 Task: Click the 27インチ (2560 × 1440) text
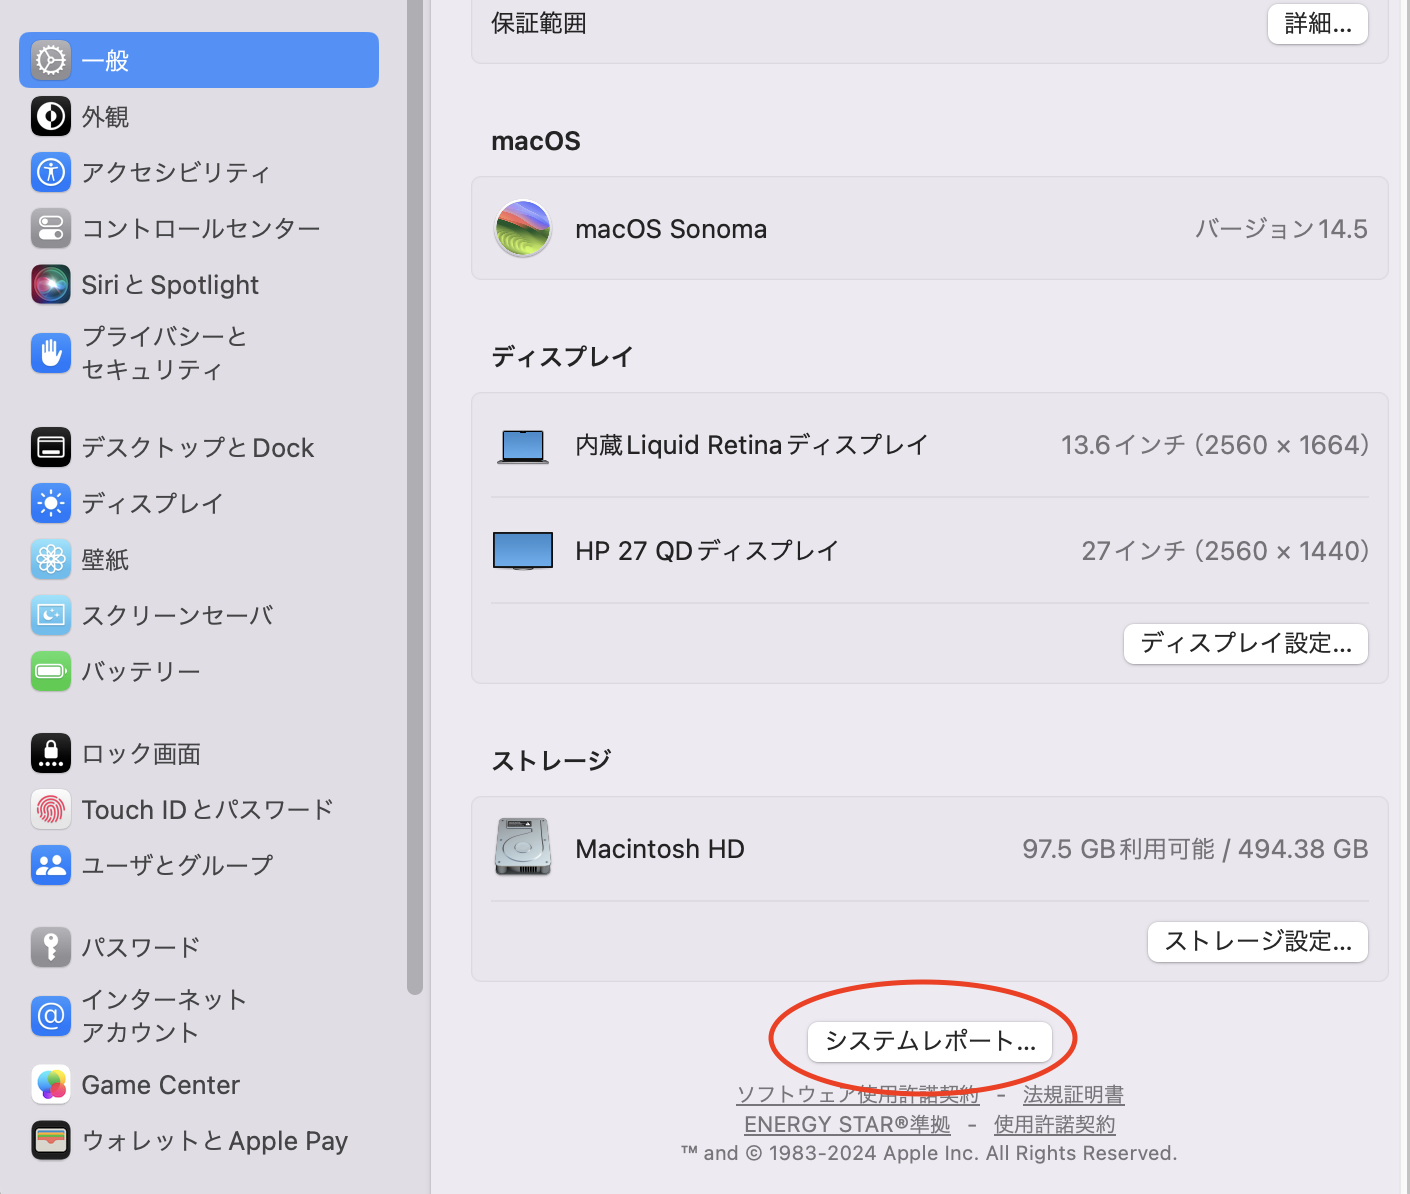click(1225, 551)
